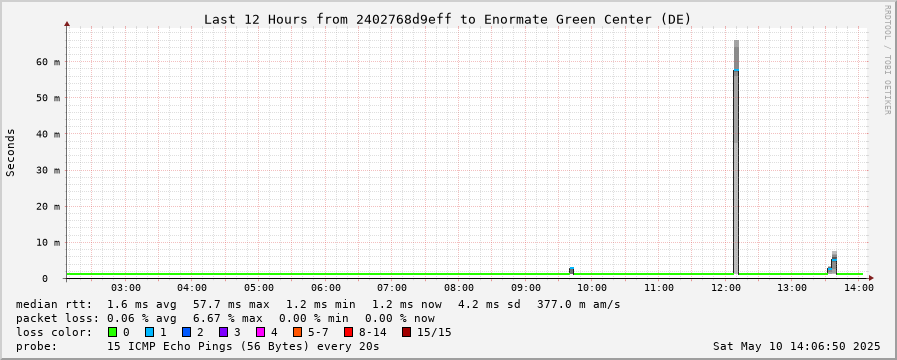897x360 pixels.
Task: Click the blue loss color 2 swatch
Action: click(186, 332)
